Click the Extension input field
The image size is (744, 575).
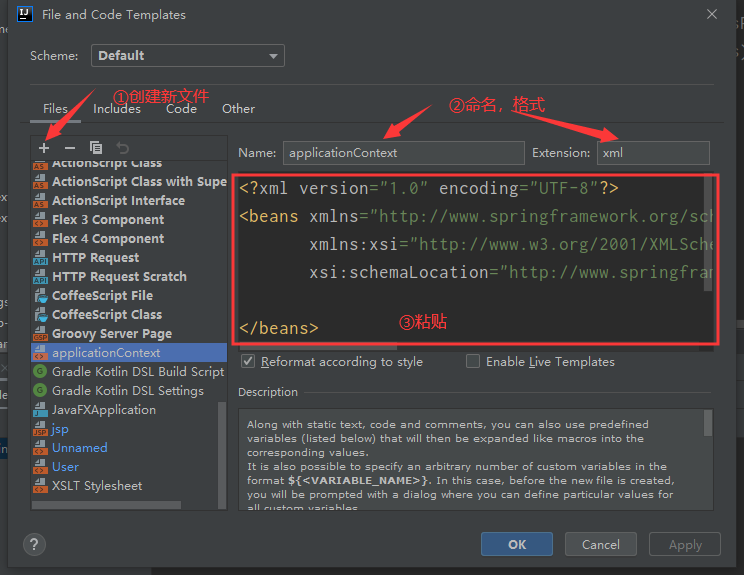[653, 153]
